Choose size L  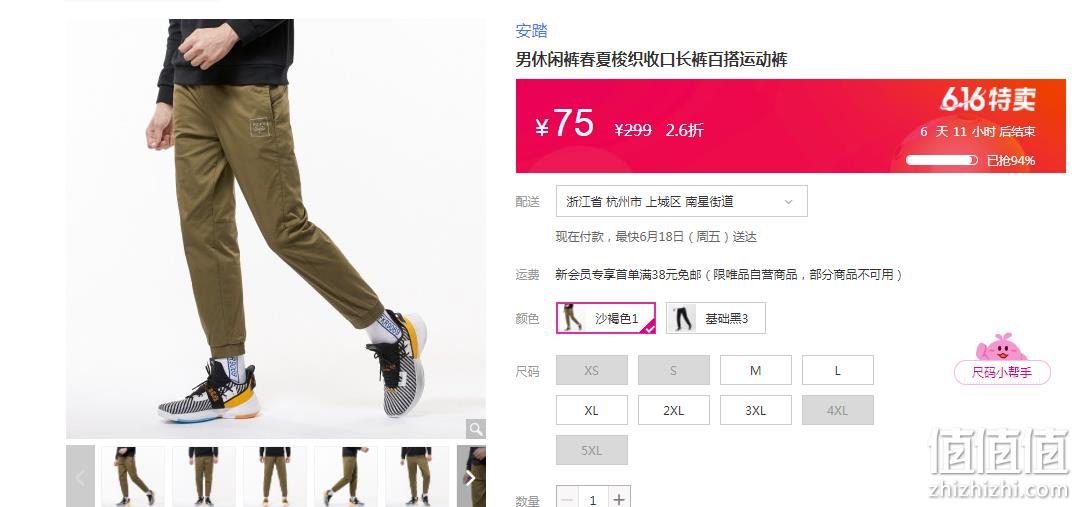[837, 370]
